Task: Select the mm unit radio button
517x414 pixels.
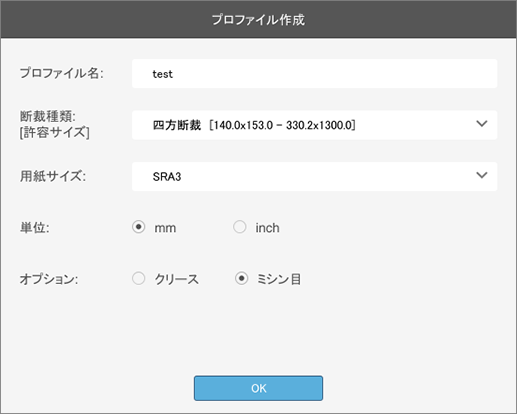Action: tap(138, 227)
